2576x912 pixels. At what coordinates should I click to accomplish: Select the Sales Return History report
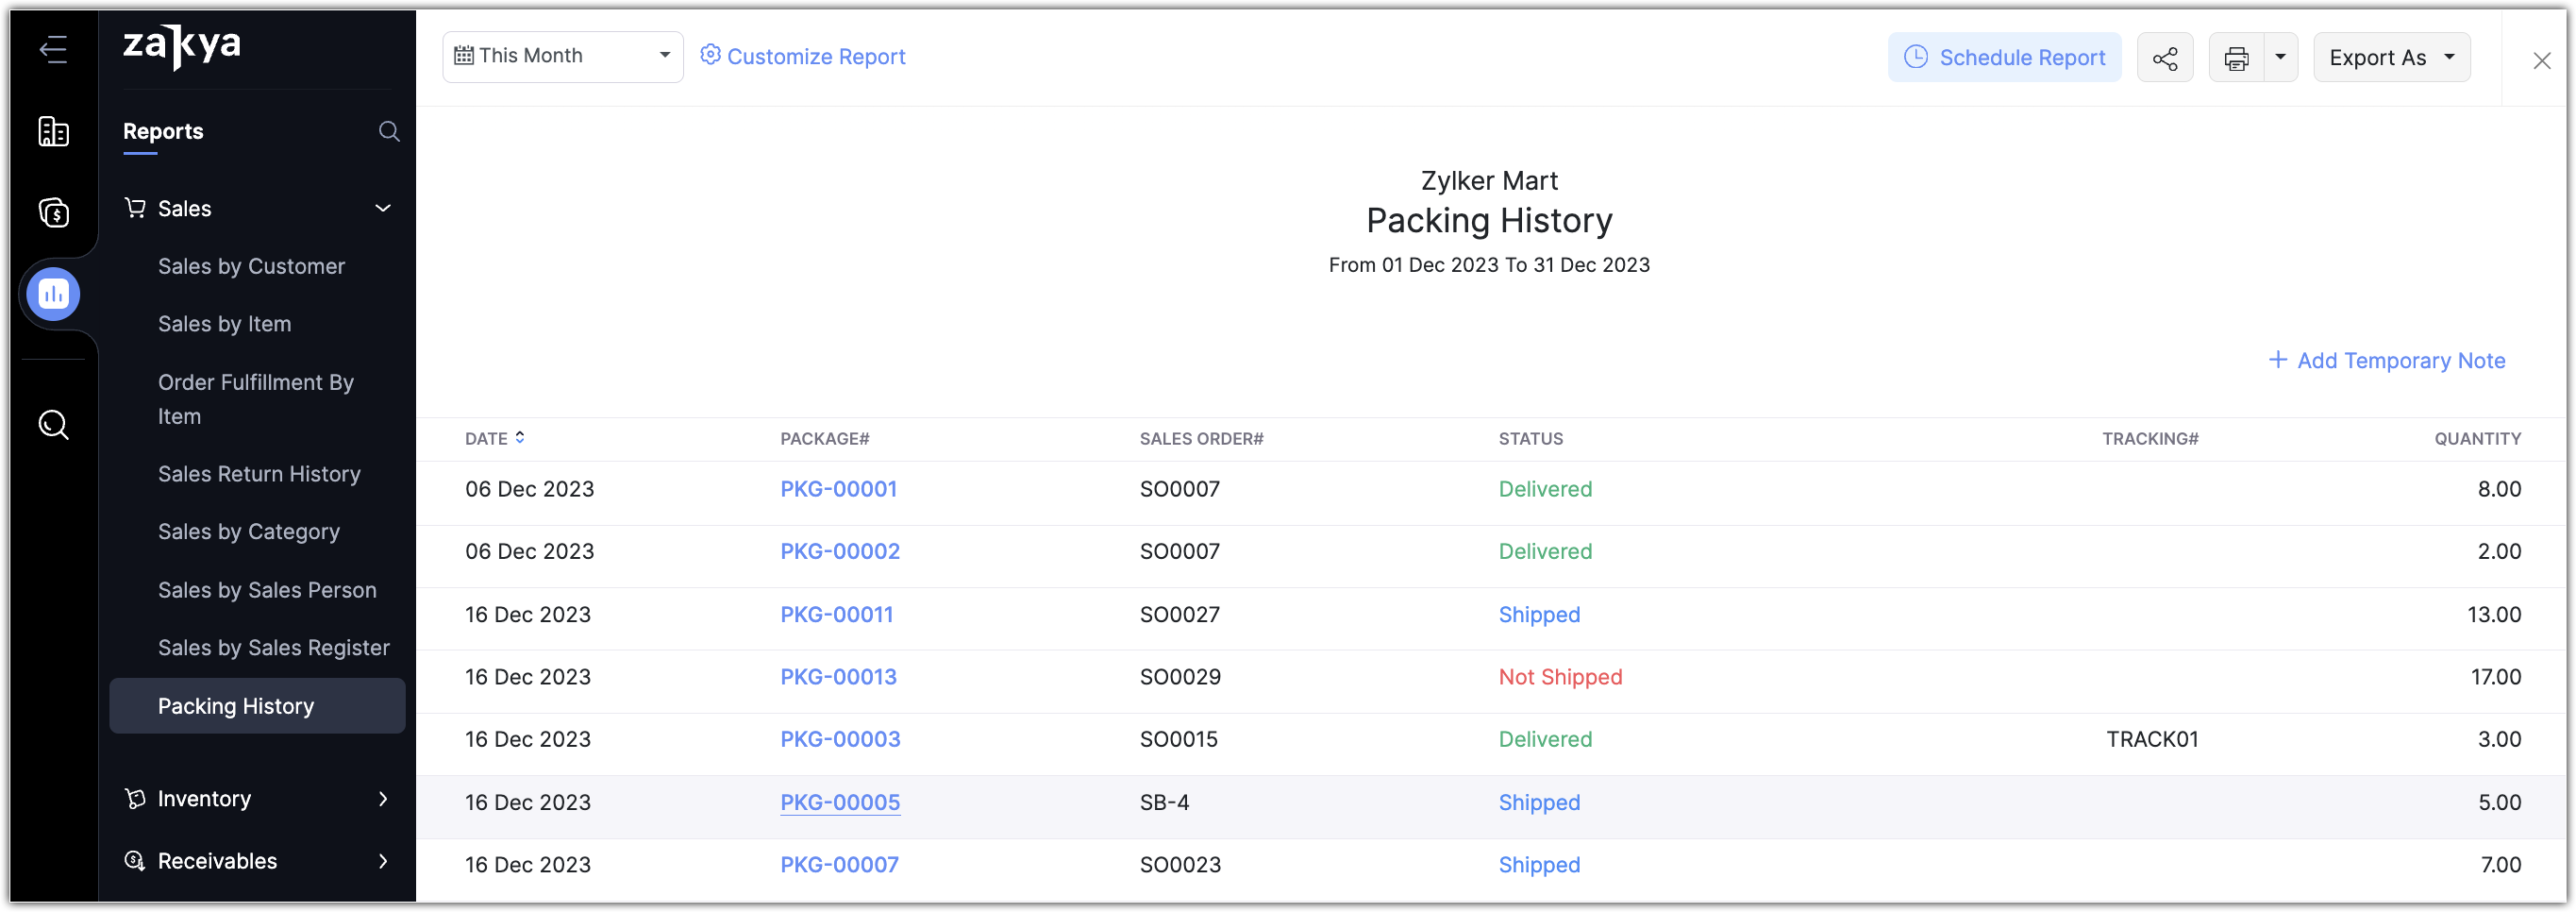[259, 474]
